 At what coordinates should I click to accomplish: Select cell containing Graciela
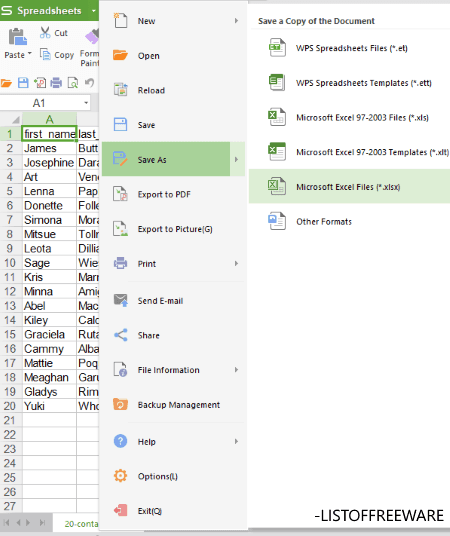50,334
